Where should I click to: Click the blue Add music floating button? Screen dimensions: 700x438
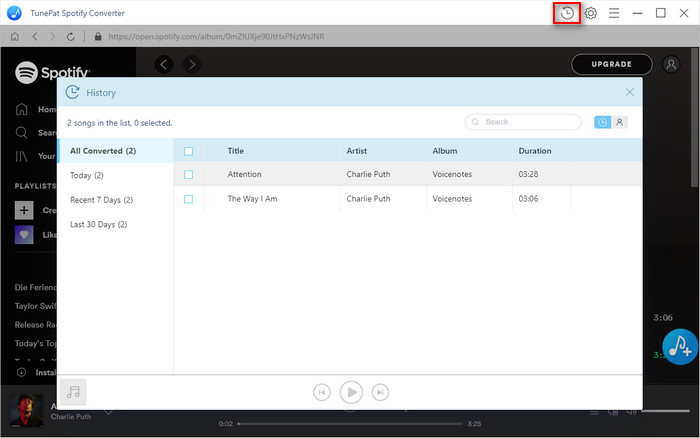point(680,346)
